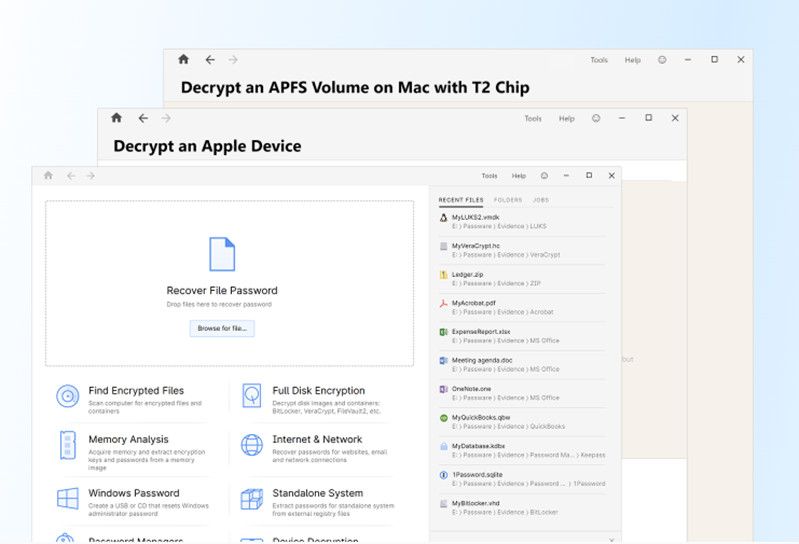
Task: Switch to Recent Files tab
Action: (461, 200)
